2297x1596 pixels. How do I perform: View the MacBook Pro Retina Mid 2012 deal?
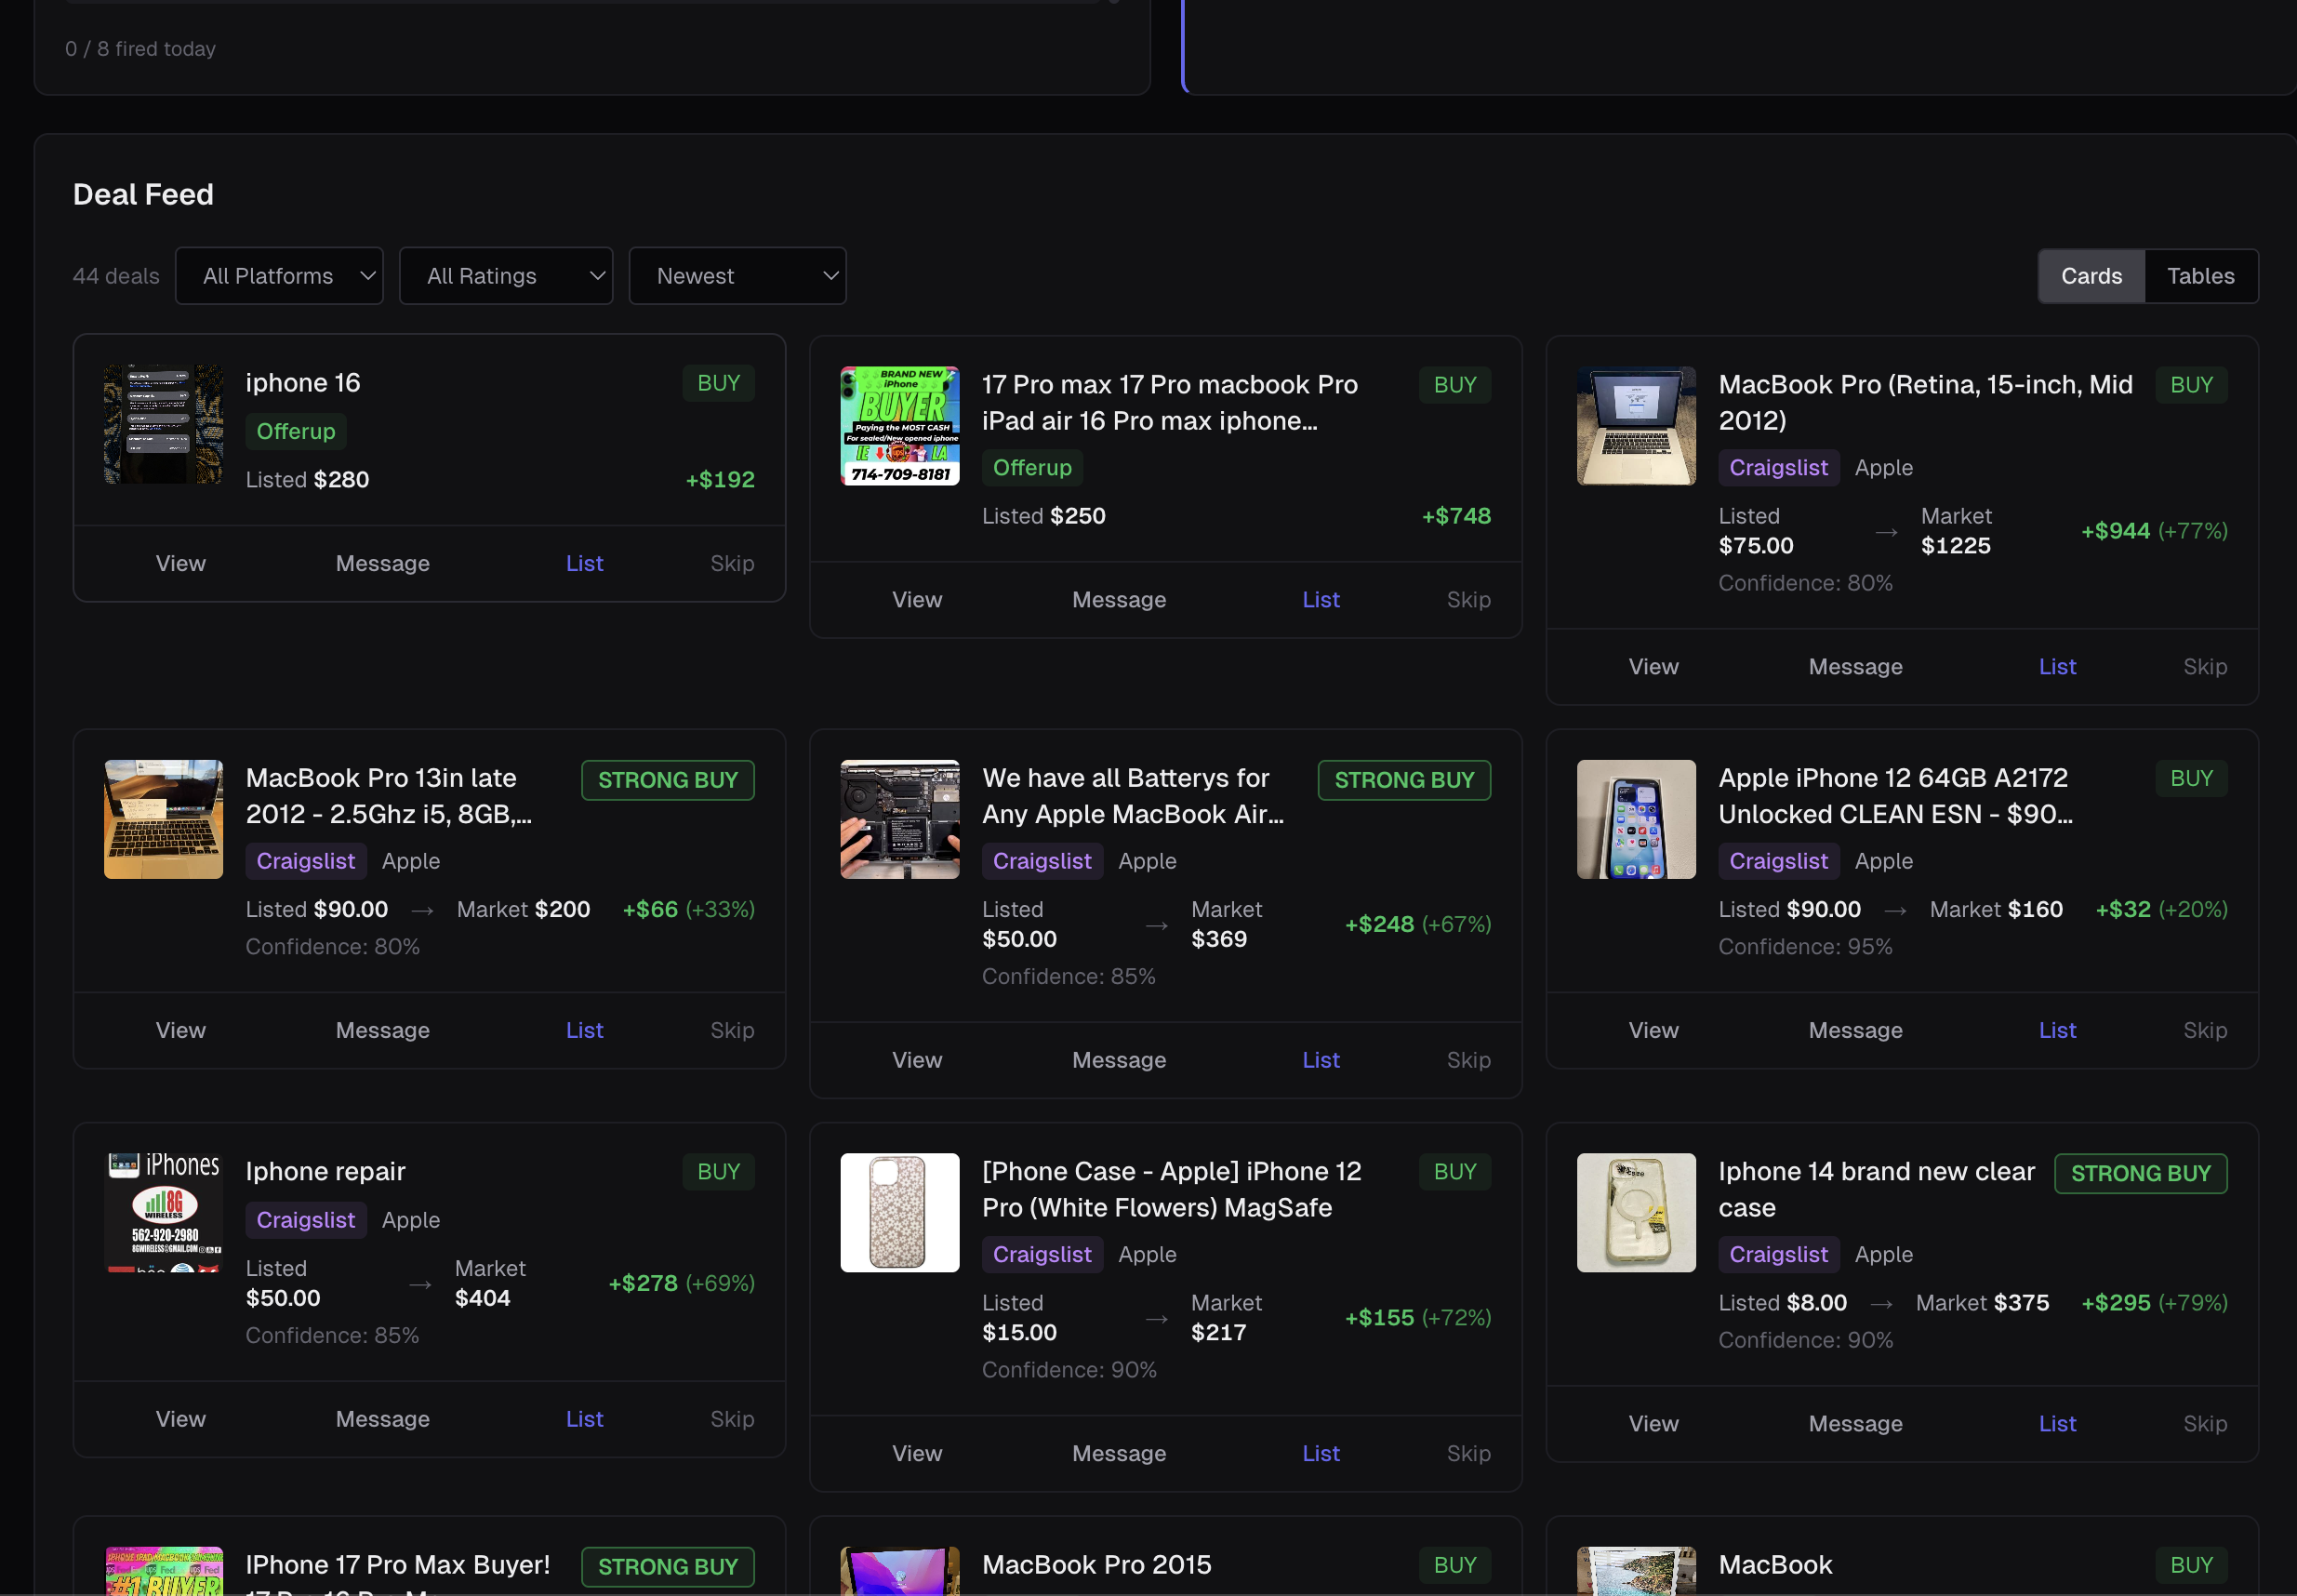pos(1653,666)
